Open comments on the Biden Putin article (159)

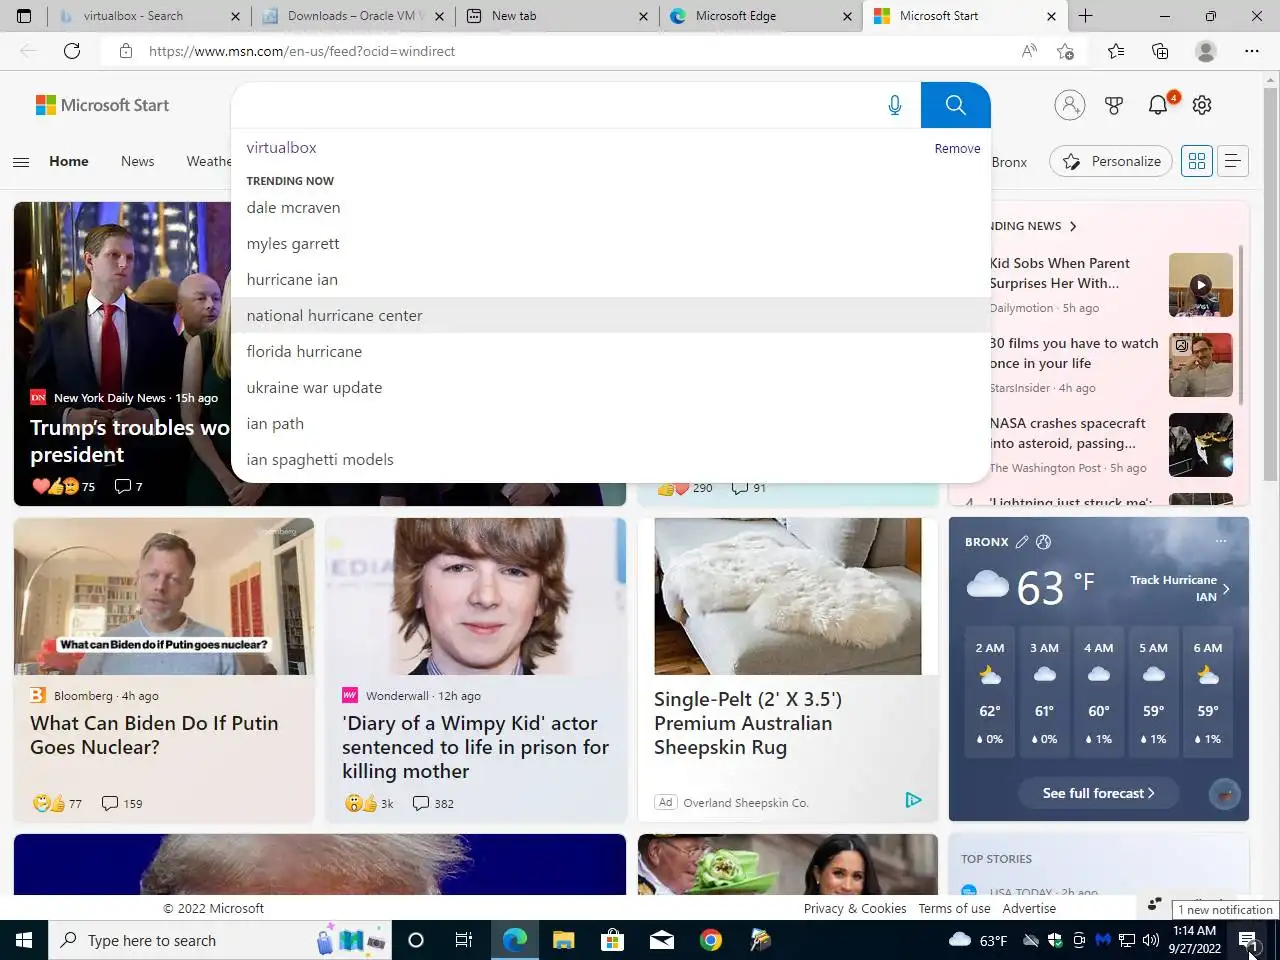click(x=122, y=803)
